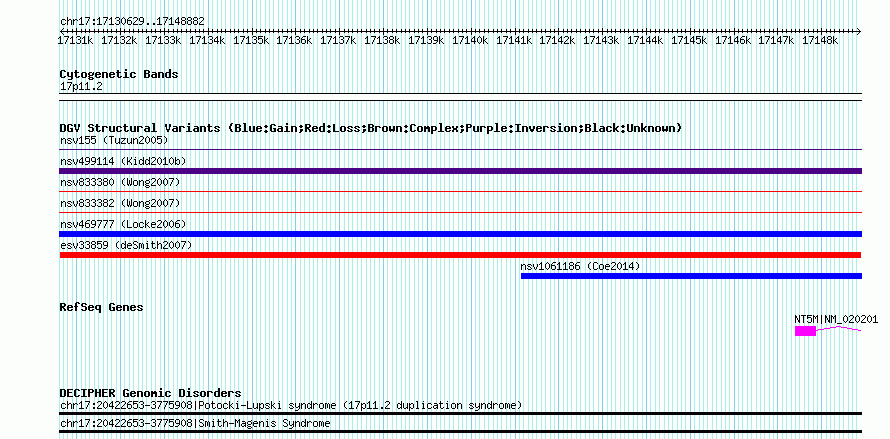Click the 17137k ruler tick label
This screenshot has width=890, height=439.
click(x=338, y=40)
